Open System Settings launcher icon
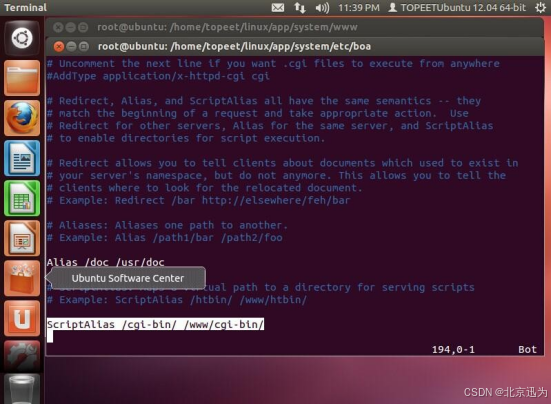Viewport: 552px width, 404px height. (x=22, y=356)
